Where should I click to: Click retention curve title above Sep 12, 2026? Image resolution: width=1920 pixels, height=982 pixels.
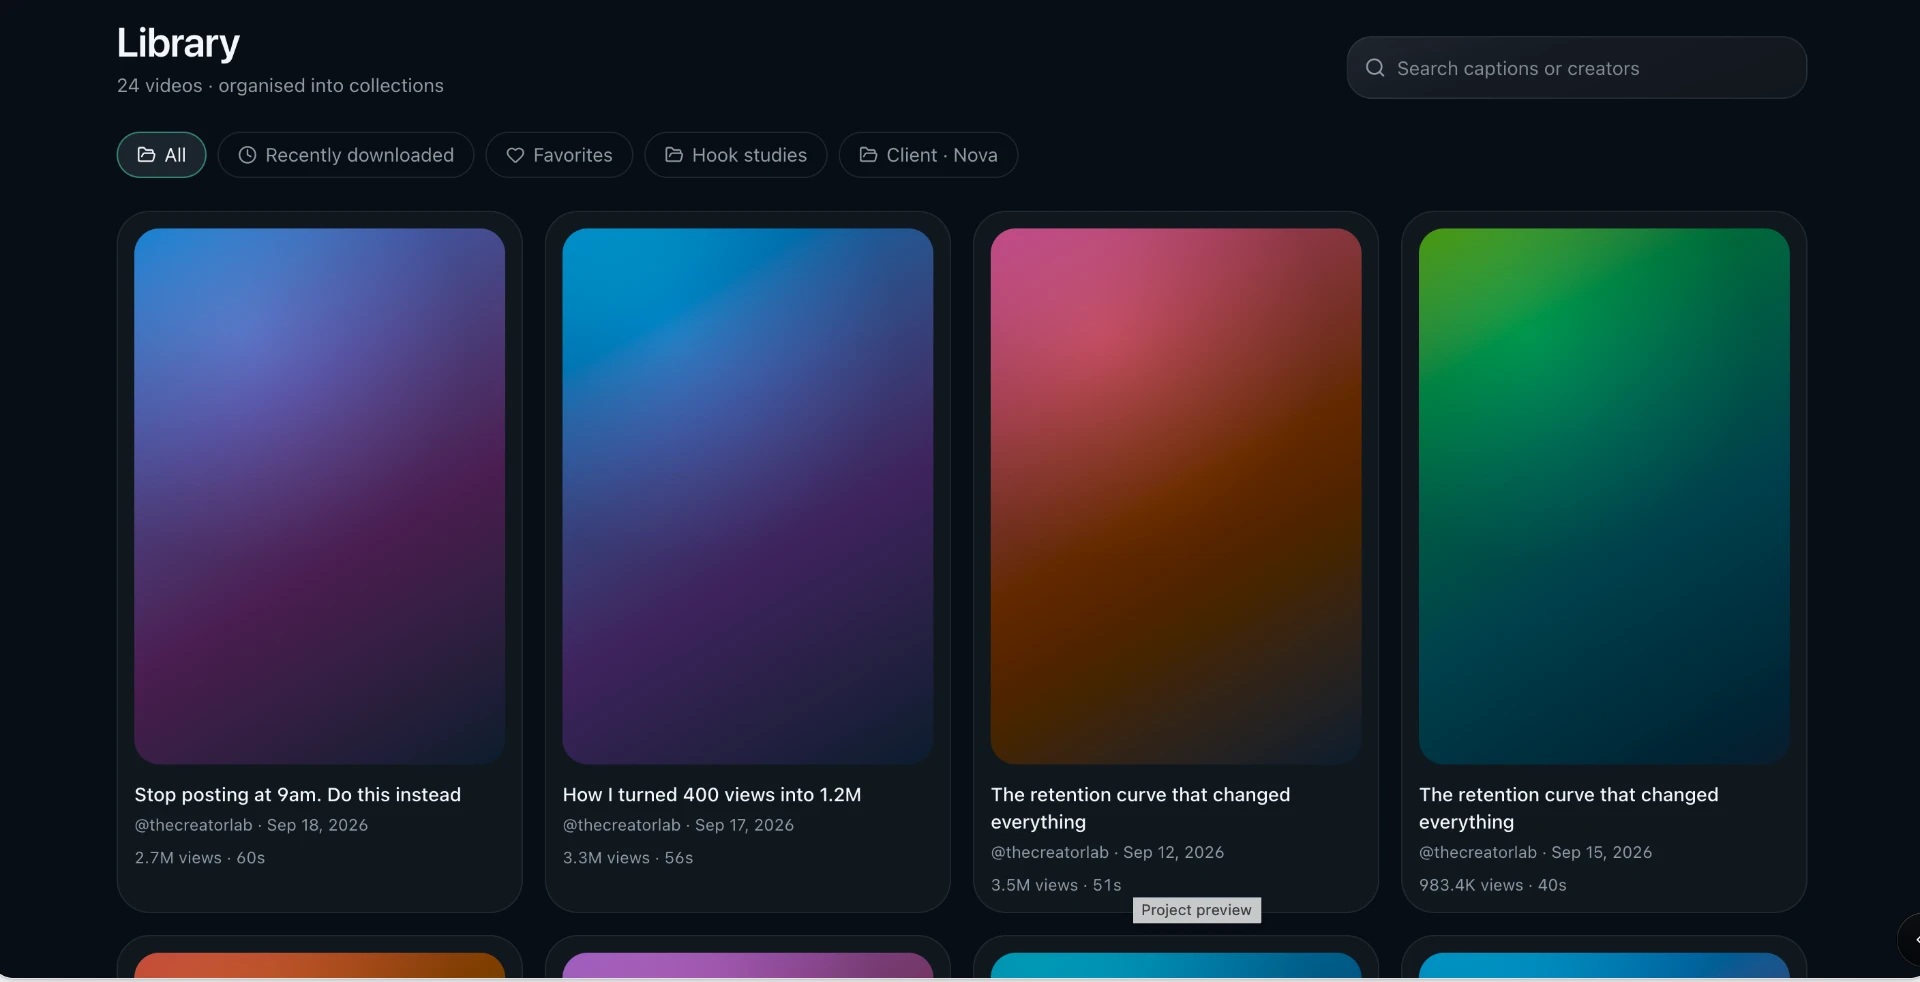point(1140,808)
